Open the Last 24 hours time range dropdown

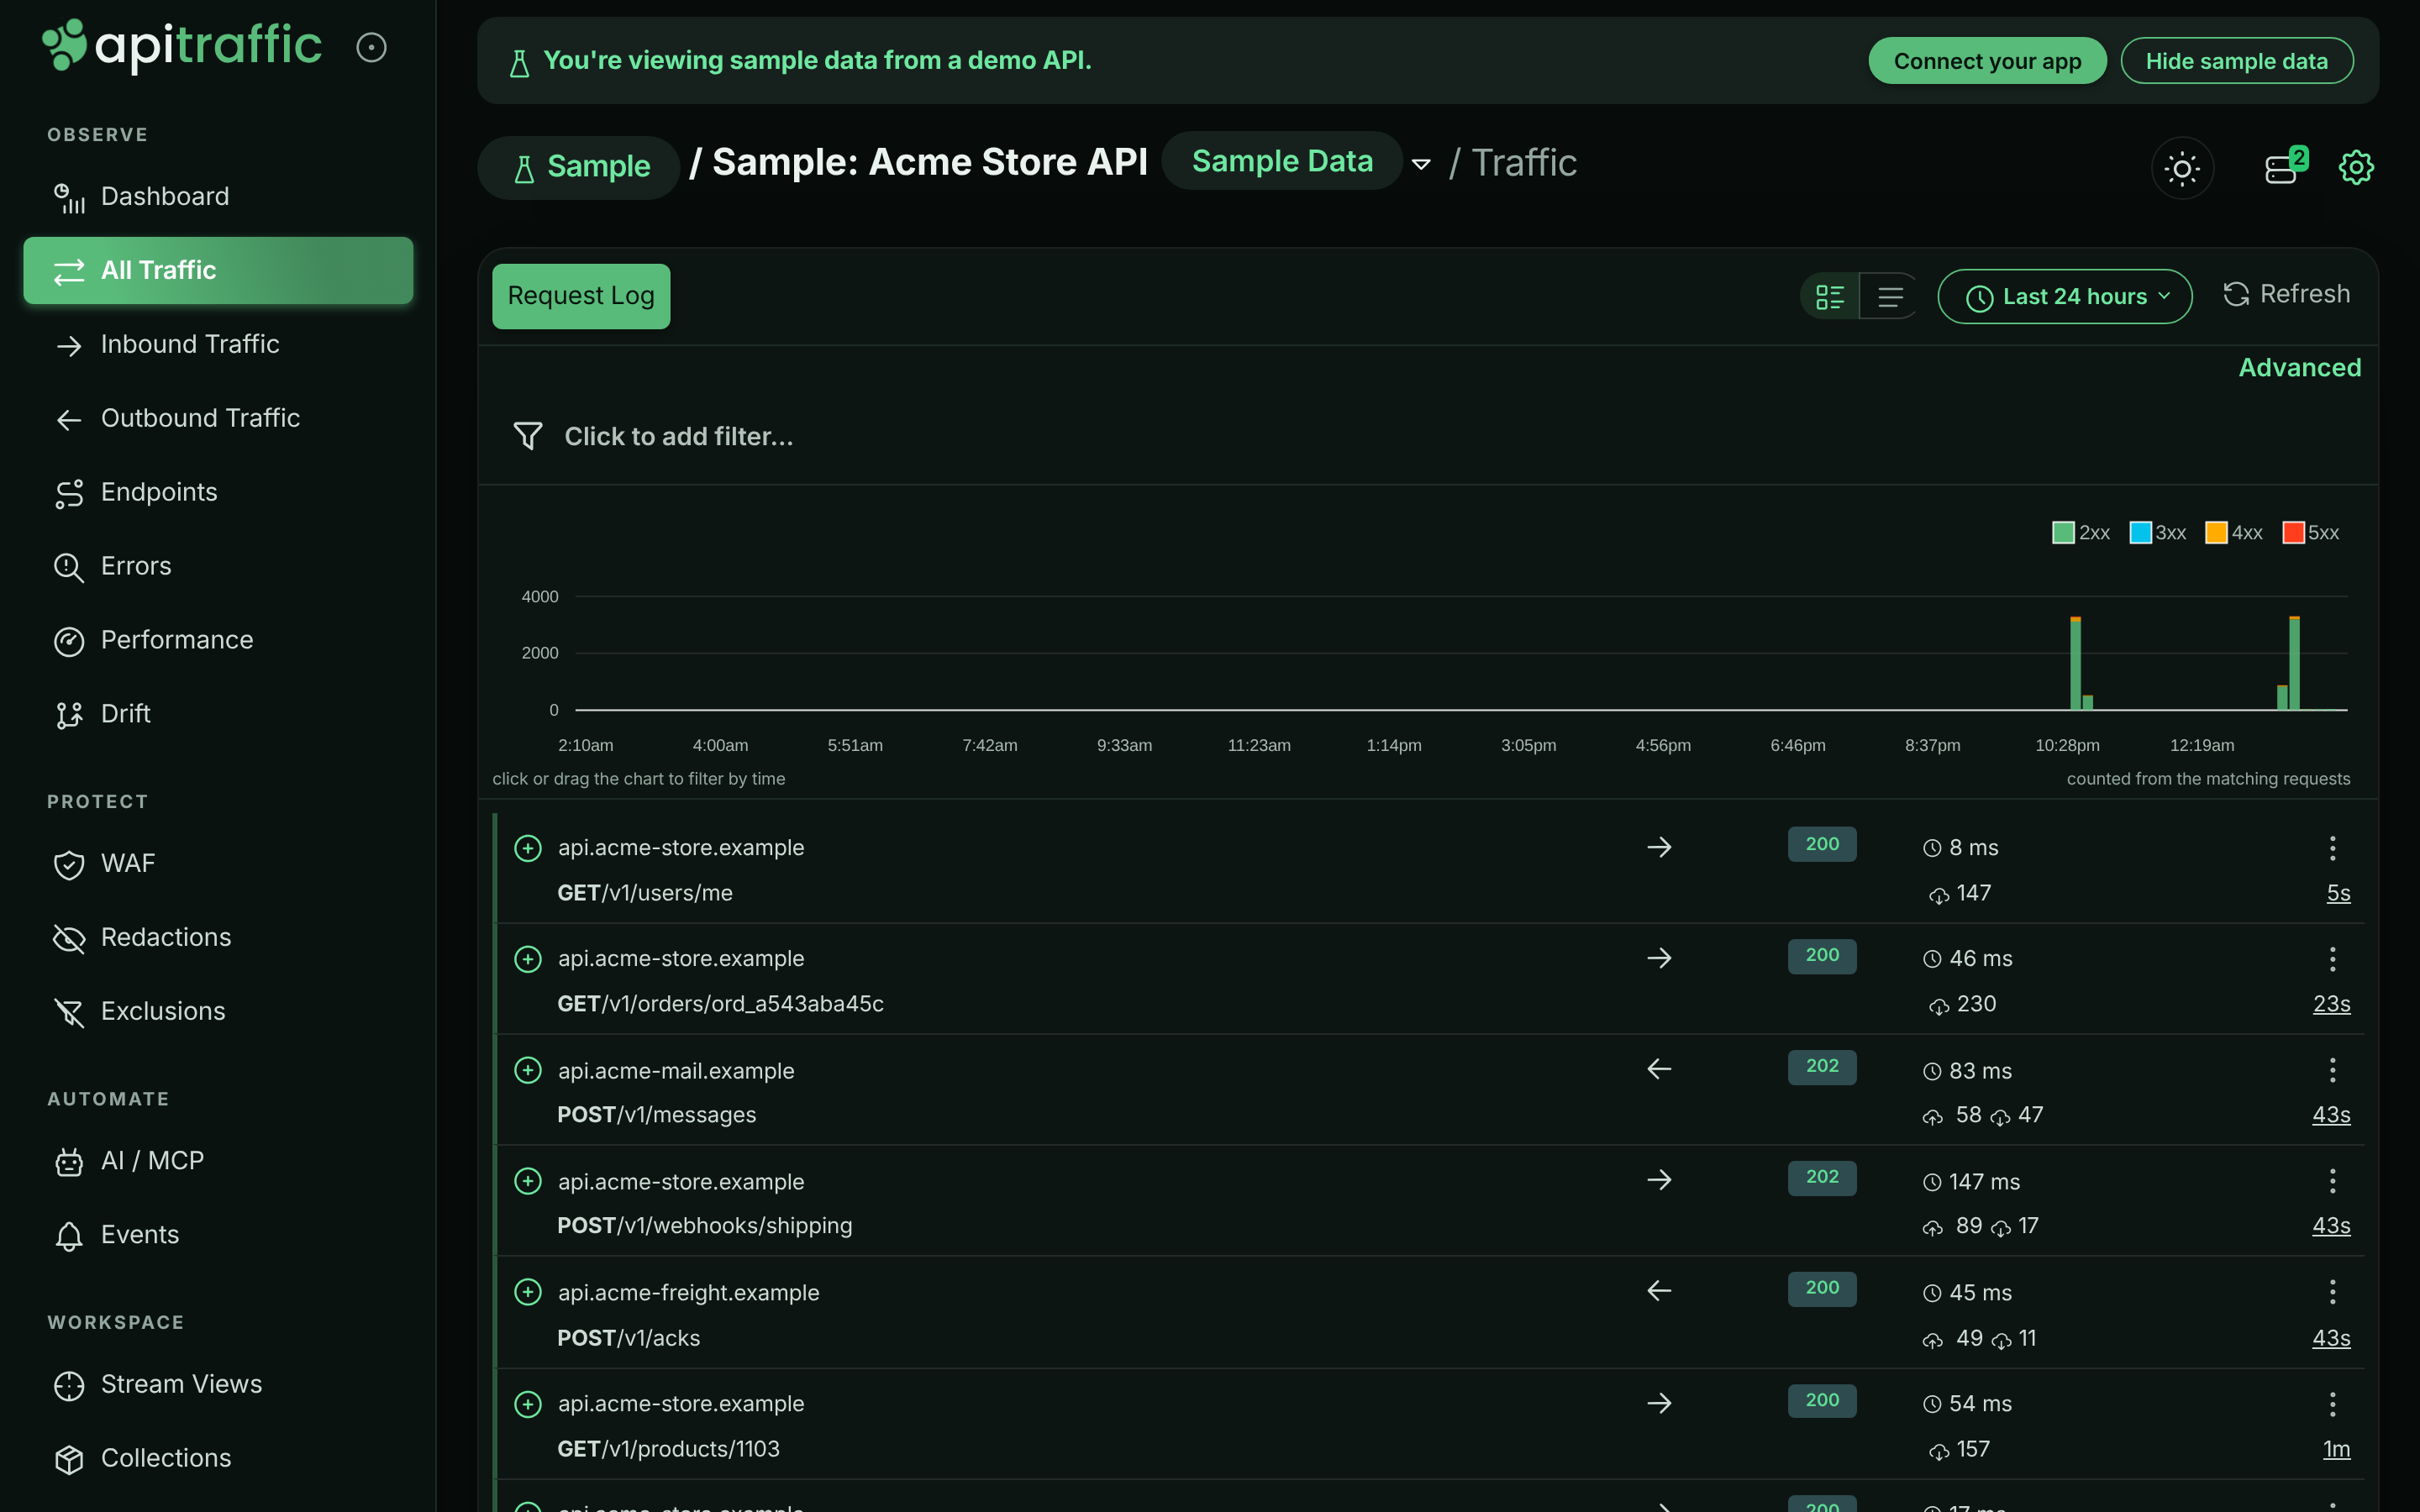2064,297
